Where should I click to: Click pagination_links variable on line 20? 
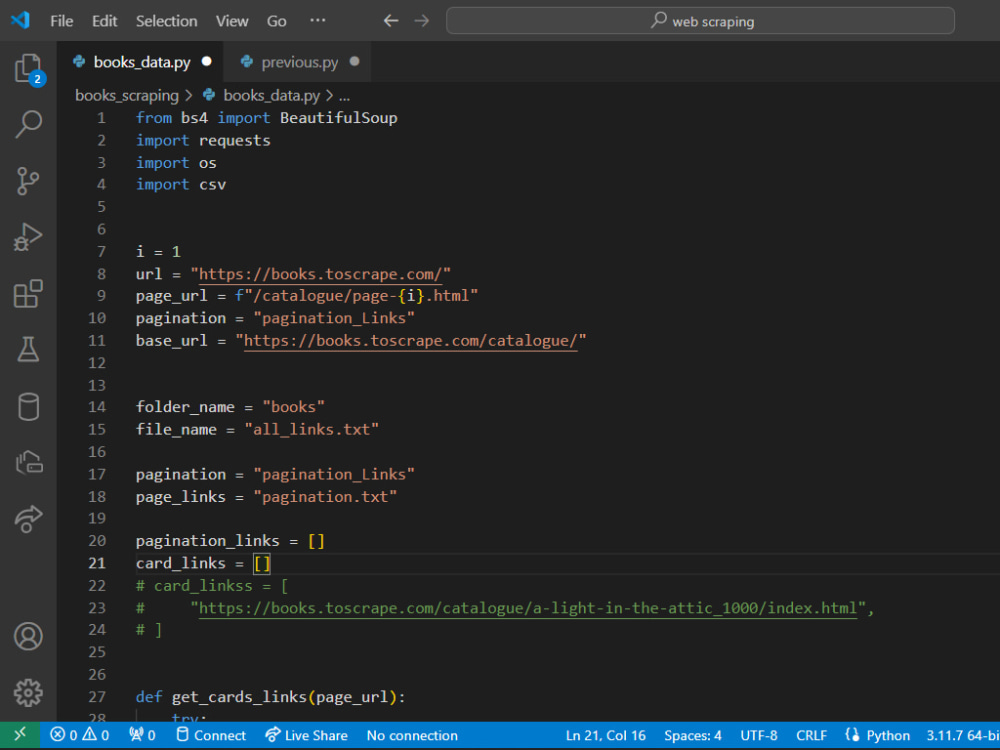(207, 541)
